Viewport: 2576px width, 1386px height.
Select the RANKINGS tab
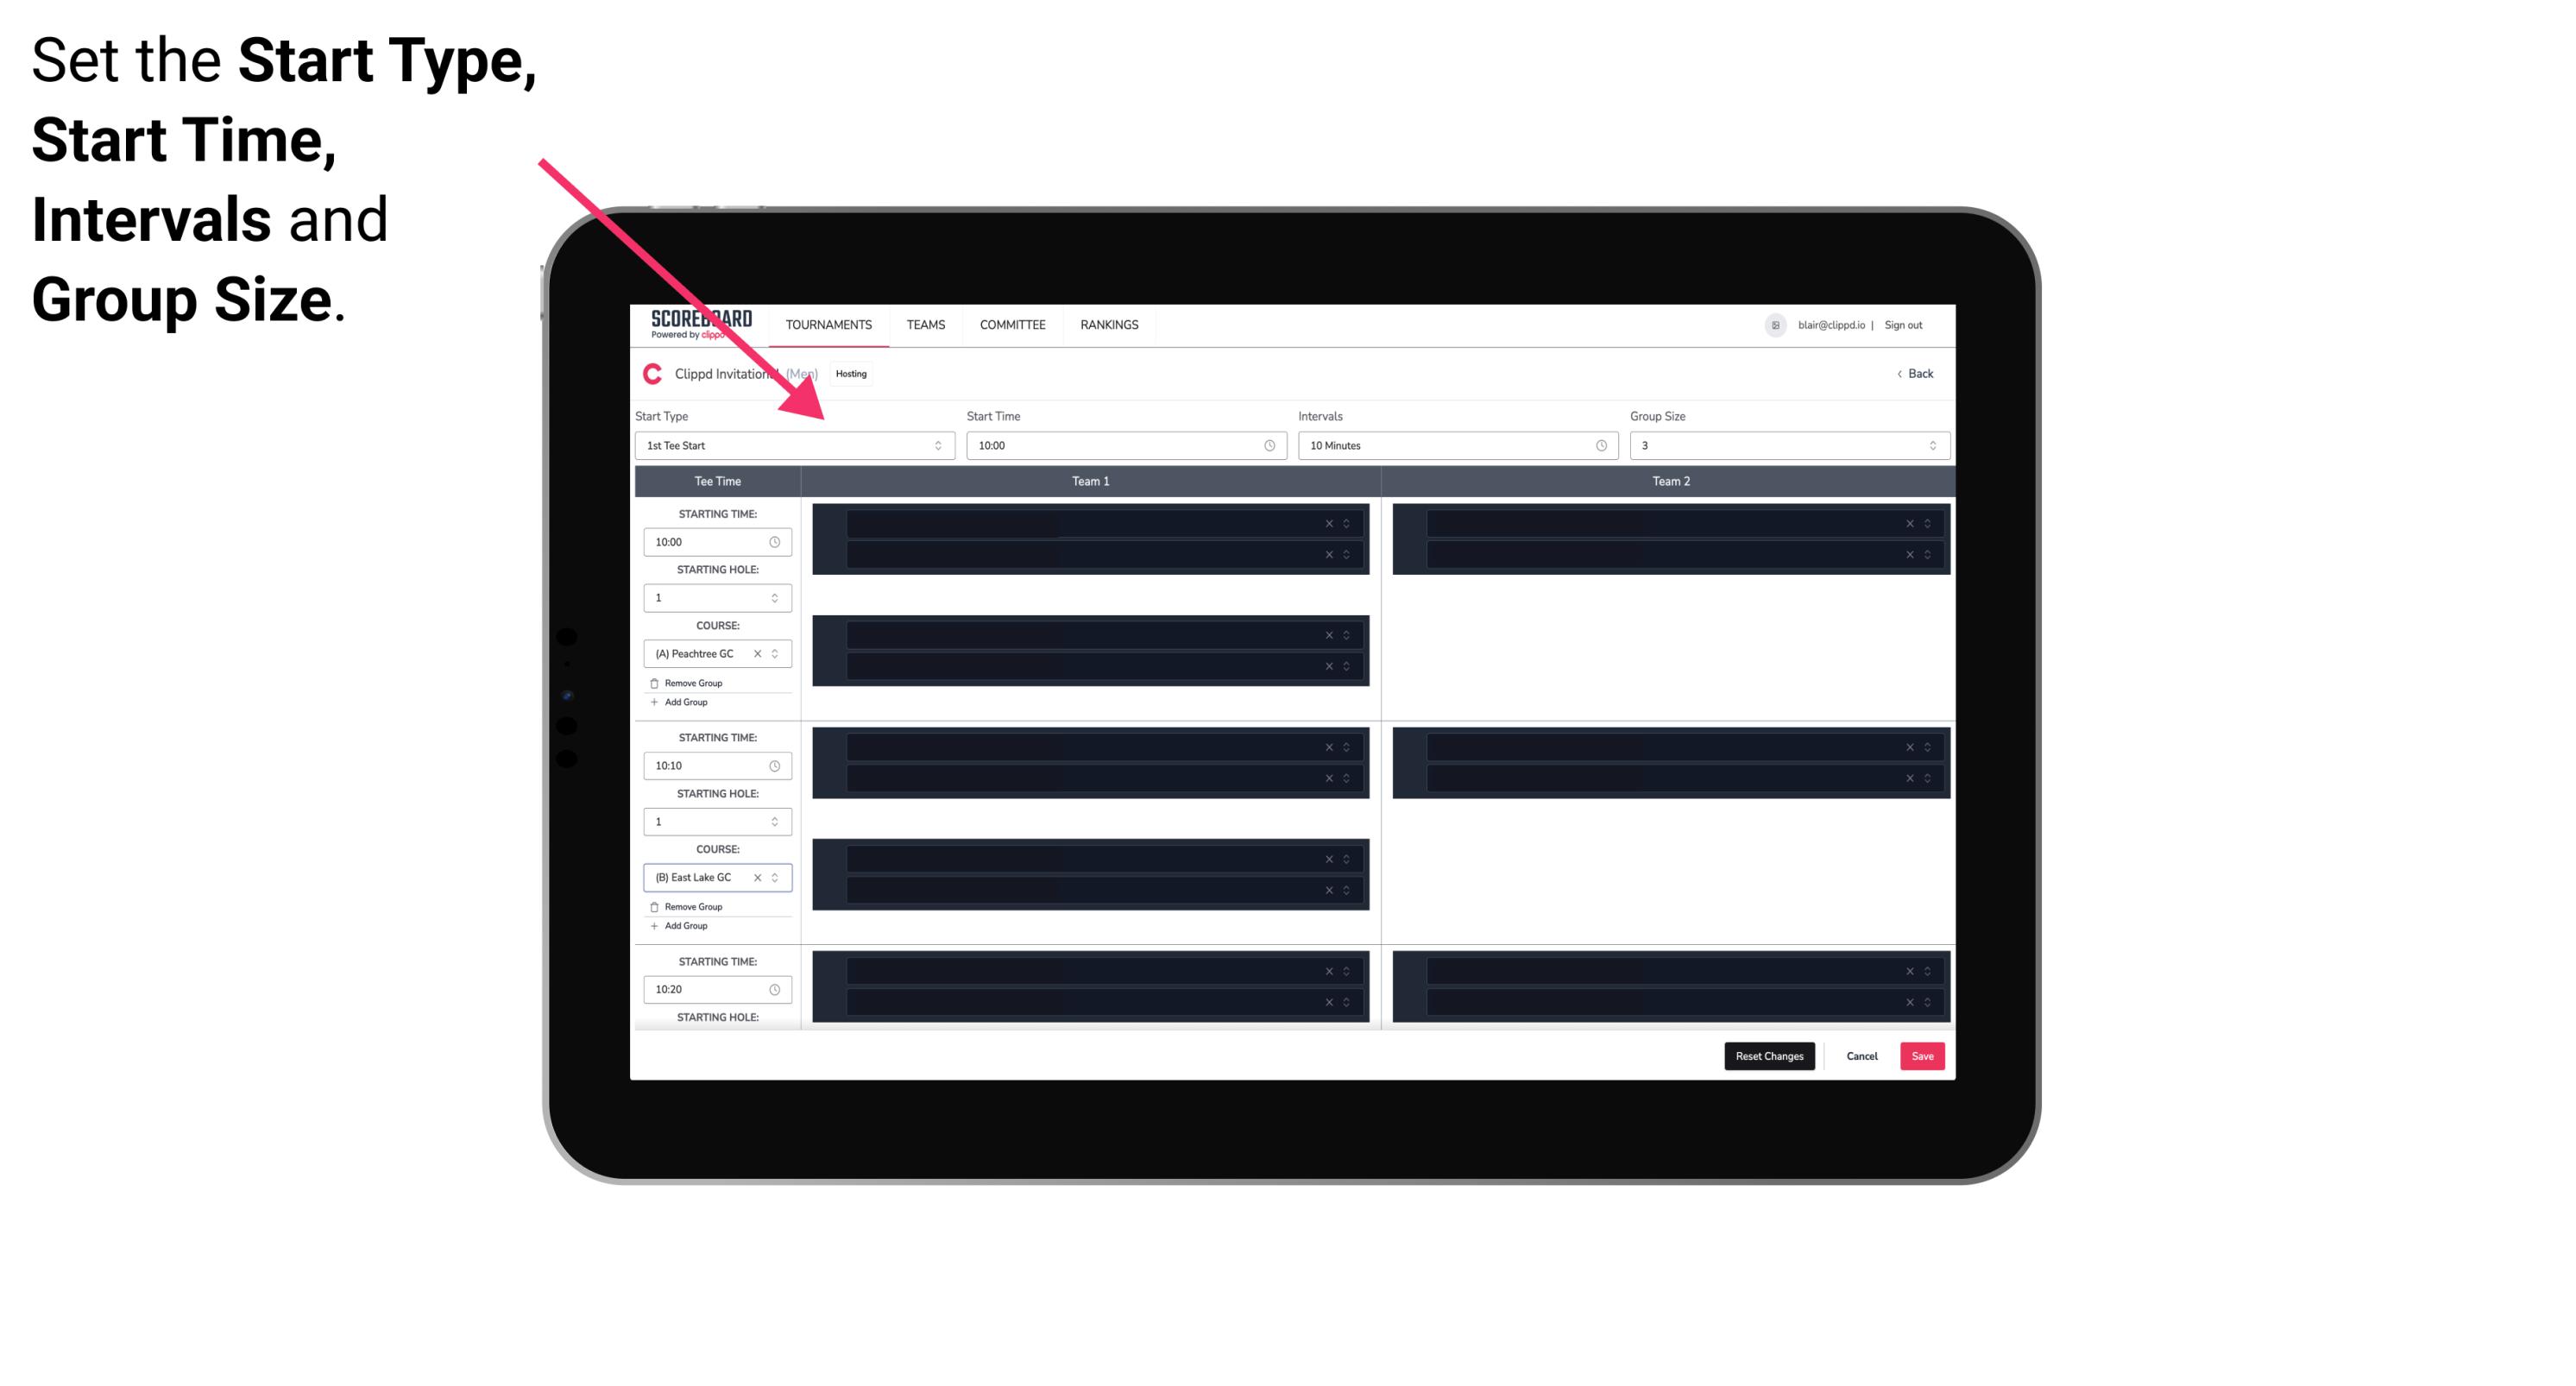point(1109,324)
